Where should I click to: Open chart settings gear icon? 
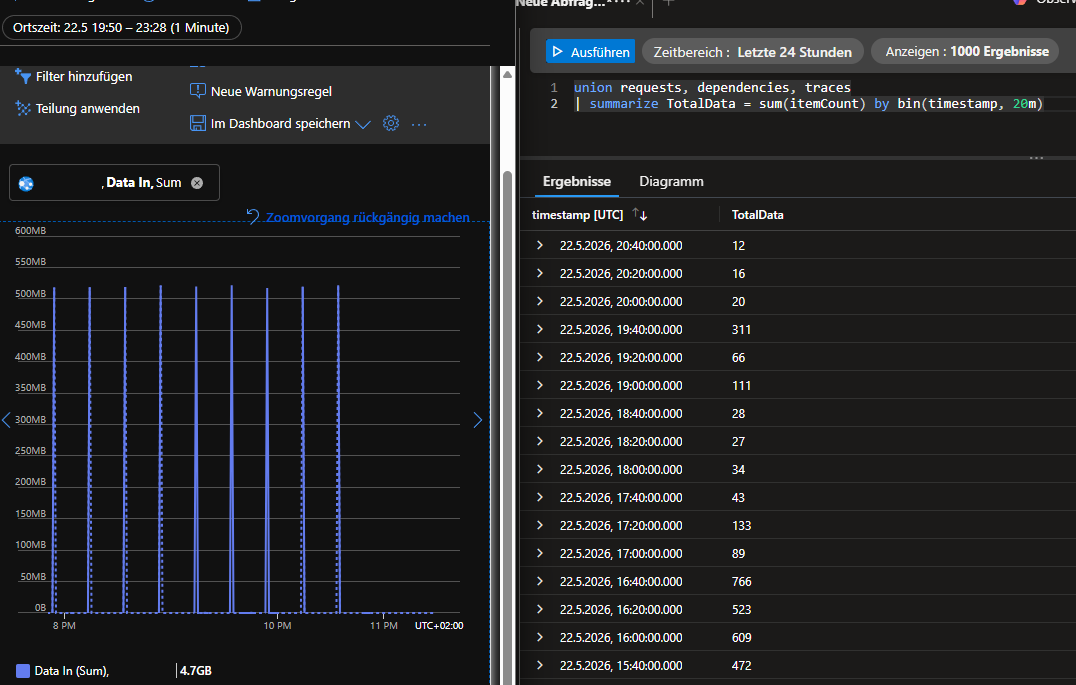(x=391, y=124)
